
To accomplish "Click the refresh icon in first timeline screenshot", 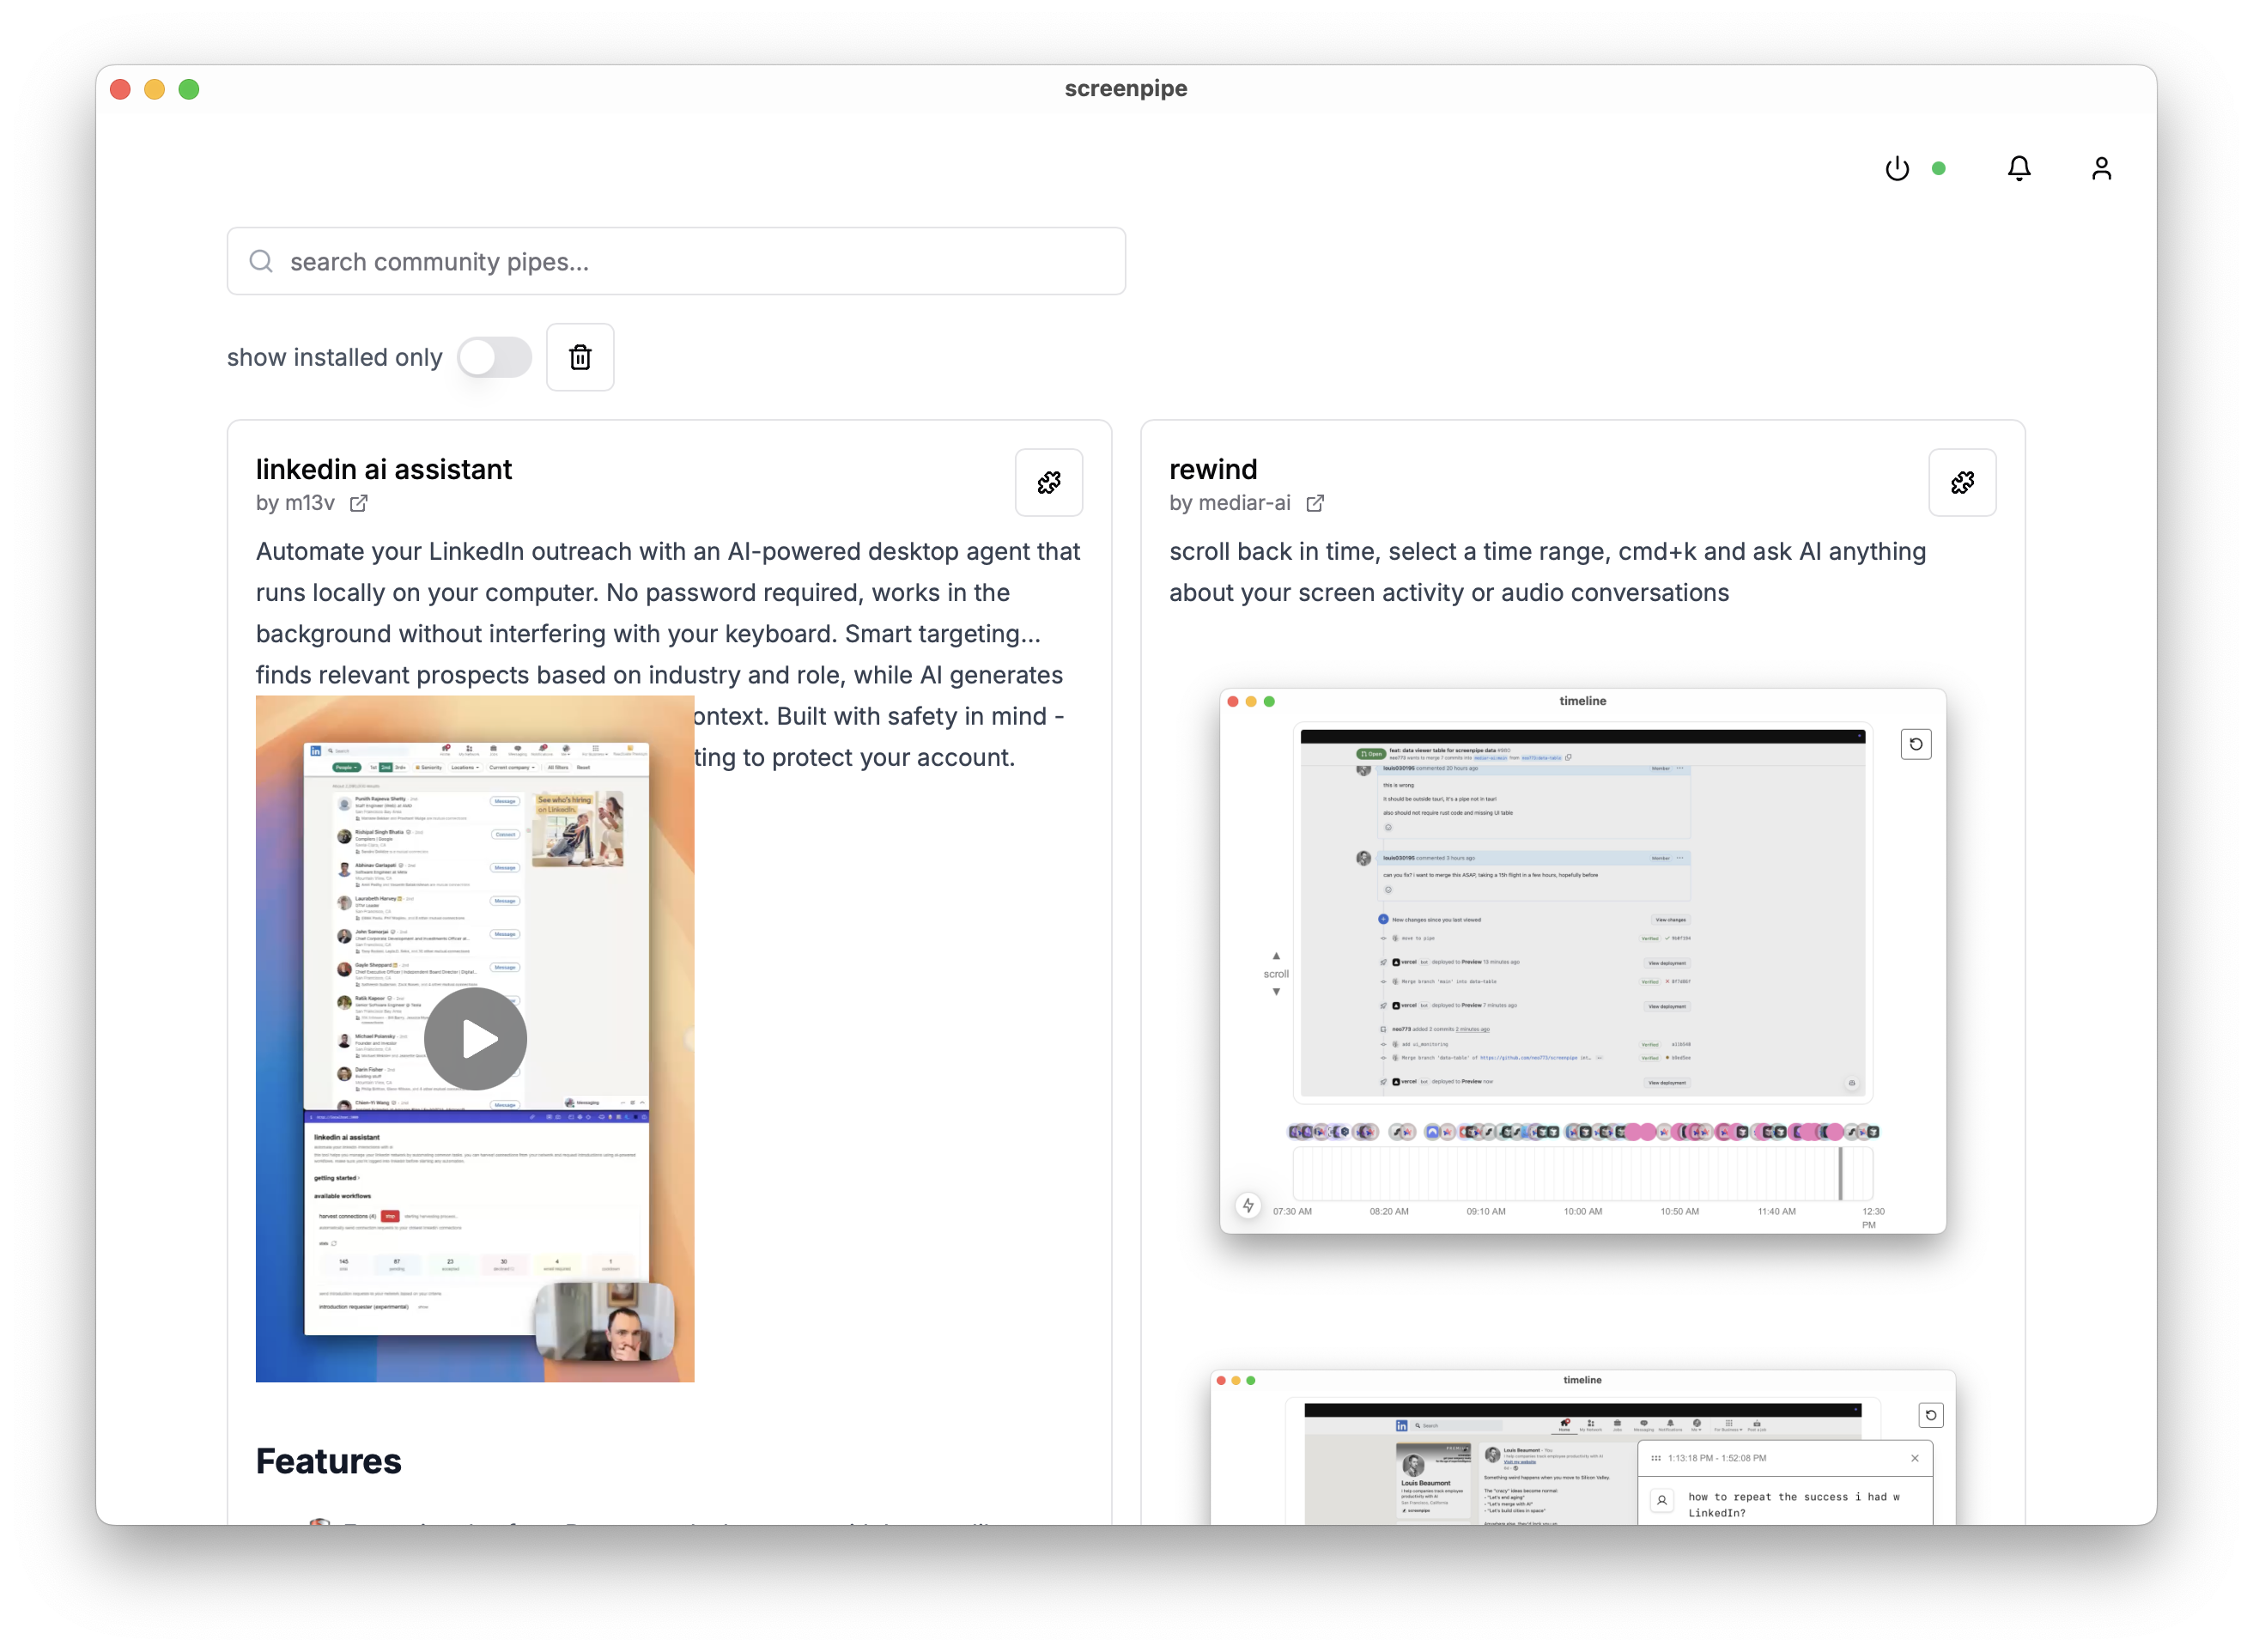I will 1915,744.
